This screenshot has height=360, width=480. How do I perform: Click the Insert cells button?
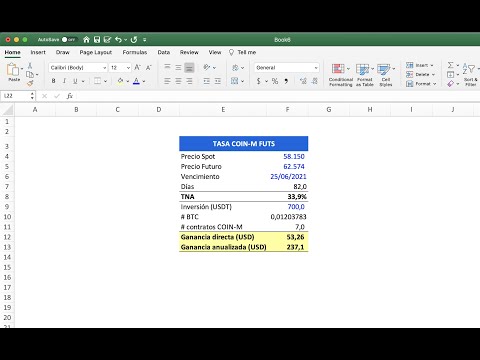420,65
